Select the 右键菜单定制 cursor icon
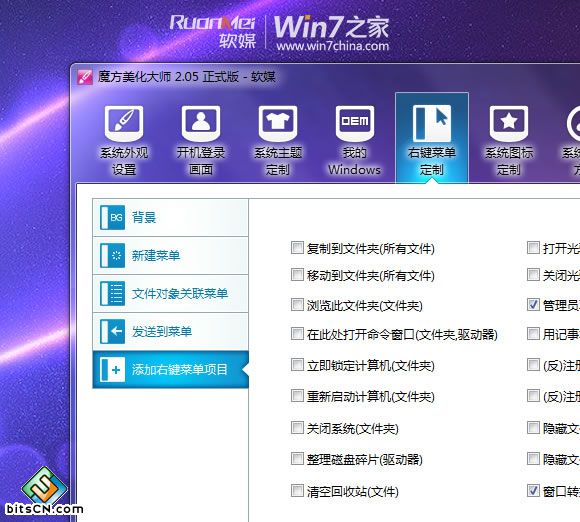The height and width of the screenshot is (522, 580). point(432,124)
